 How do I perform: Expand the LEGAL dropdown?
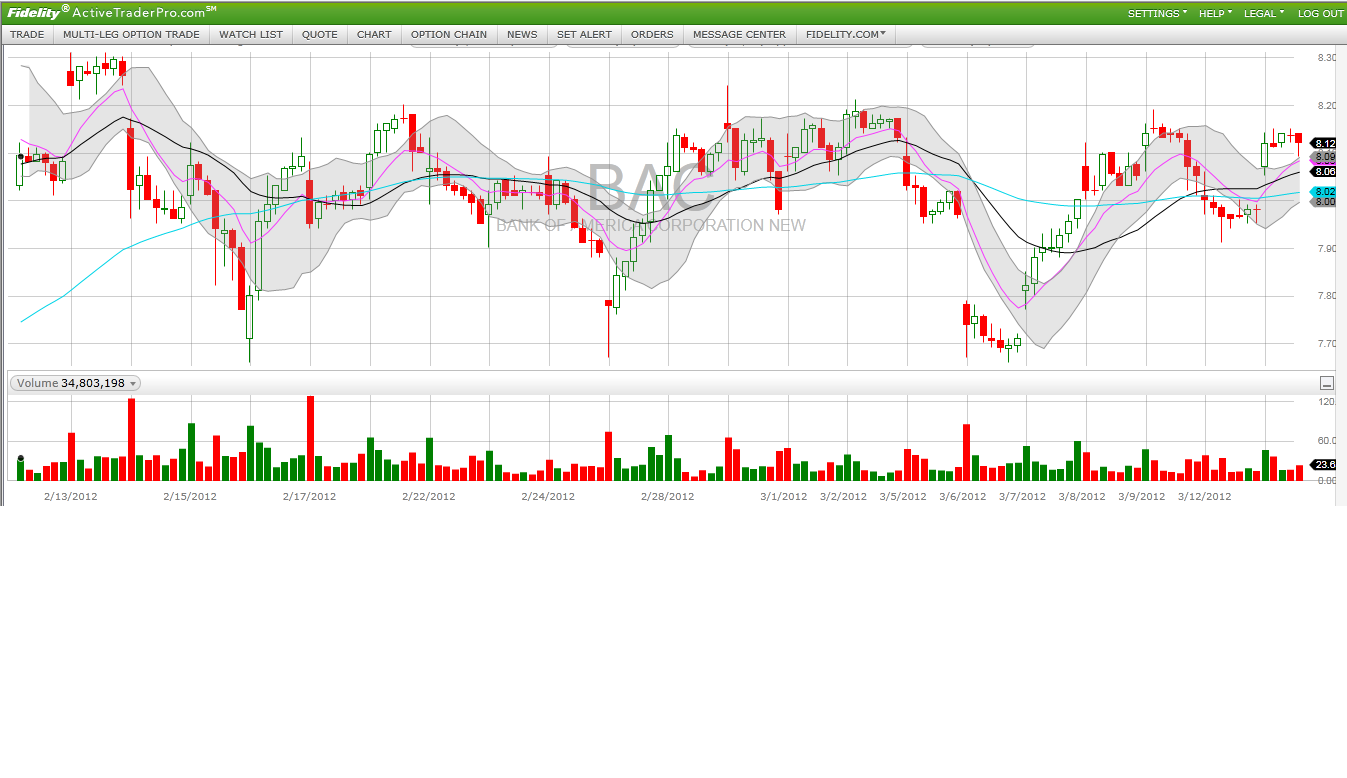point(1264,13)
